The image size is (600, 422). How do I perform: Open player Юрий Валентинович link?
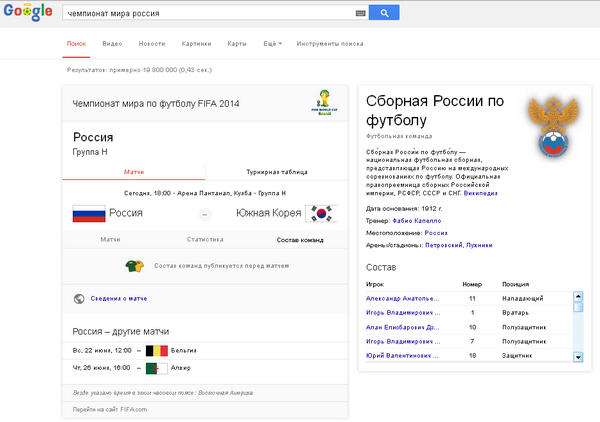(402, 356)
